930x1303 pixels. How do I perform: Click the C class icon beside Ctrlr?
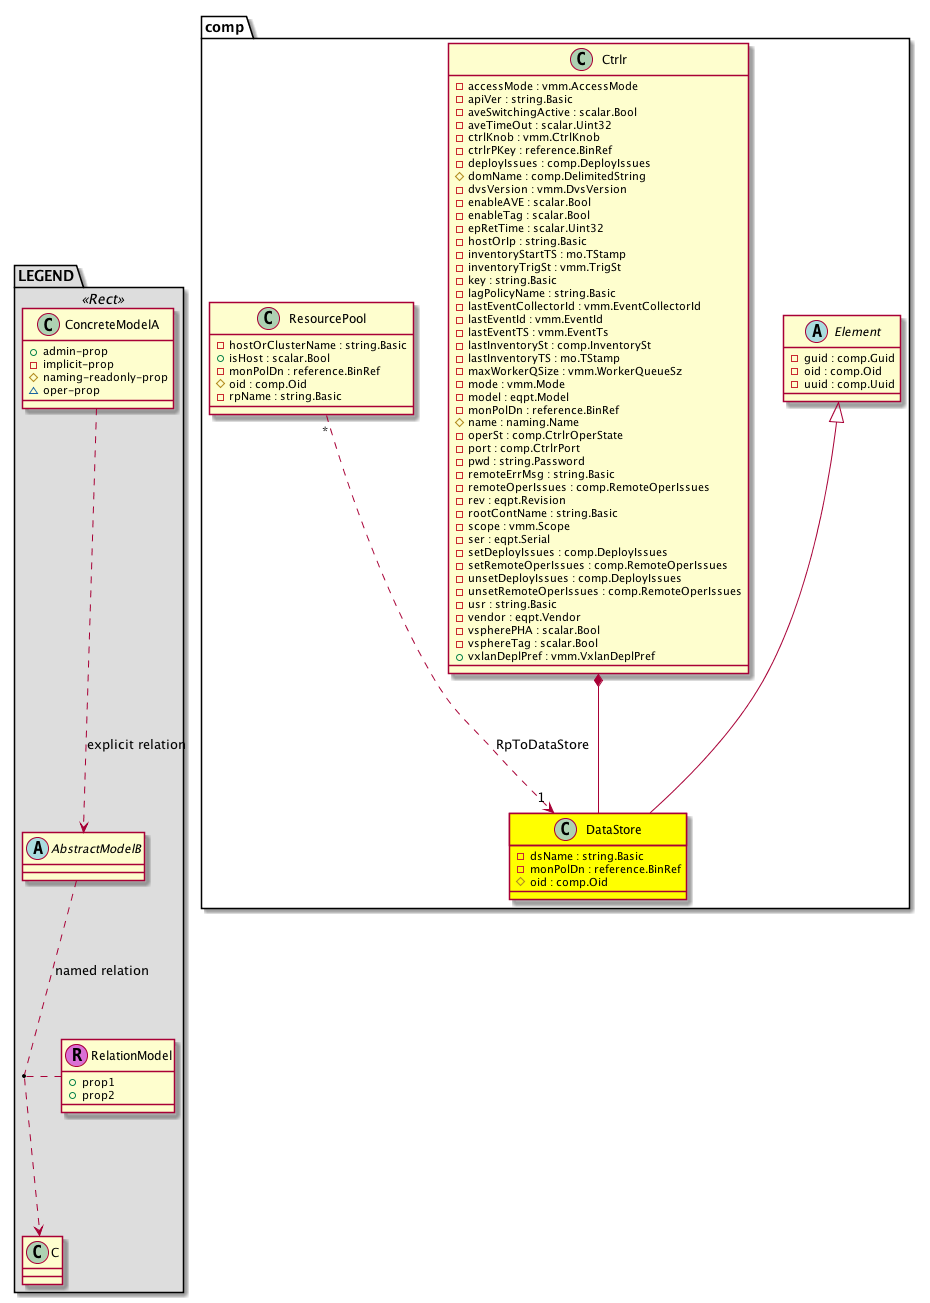click(582, 60)
